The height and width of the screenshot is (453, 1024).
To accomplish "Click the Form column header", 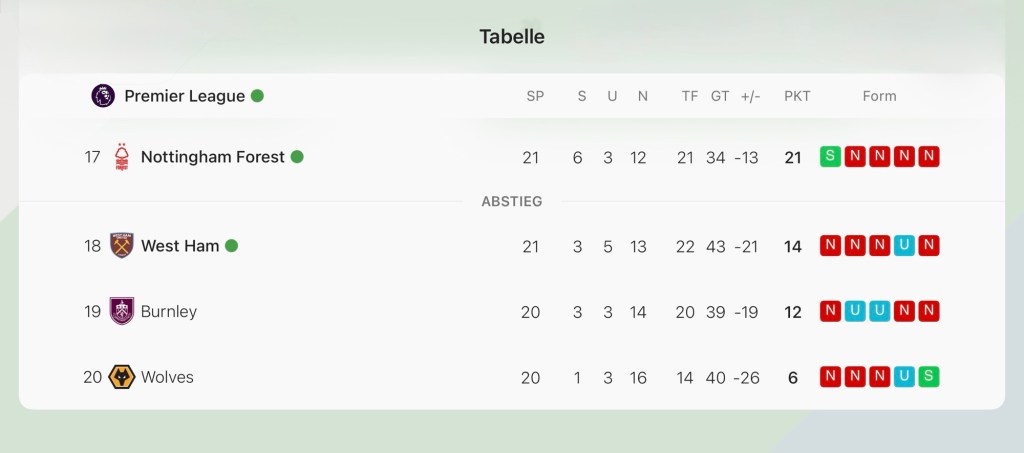I will pos(879,96).
